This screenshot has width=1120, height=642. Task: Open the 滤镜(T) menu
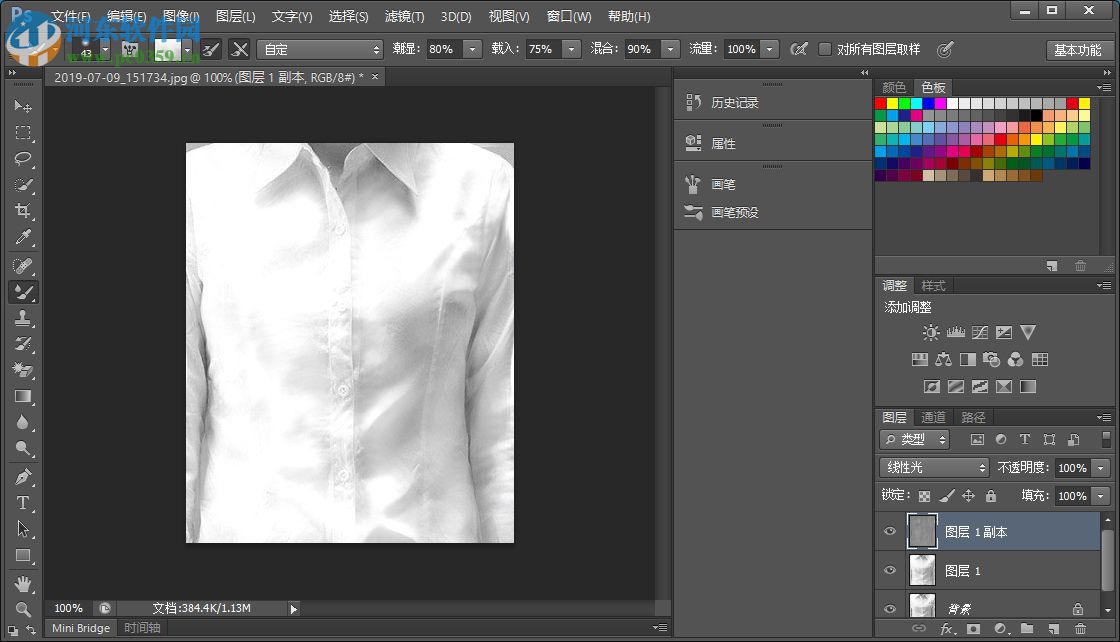coord(404,16)
